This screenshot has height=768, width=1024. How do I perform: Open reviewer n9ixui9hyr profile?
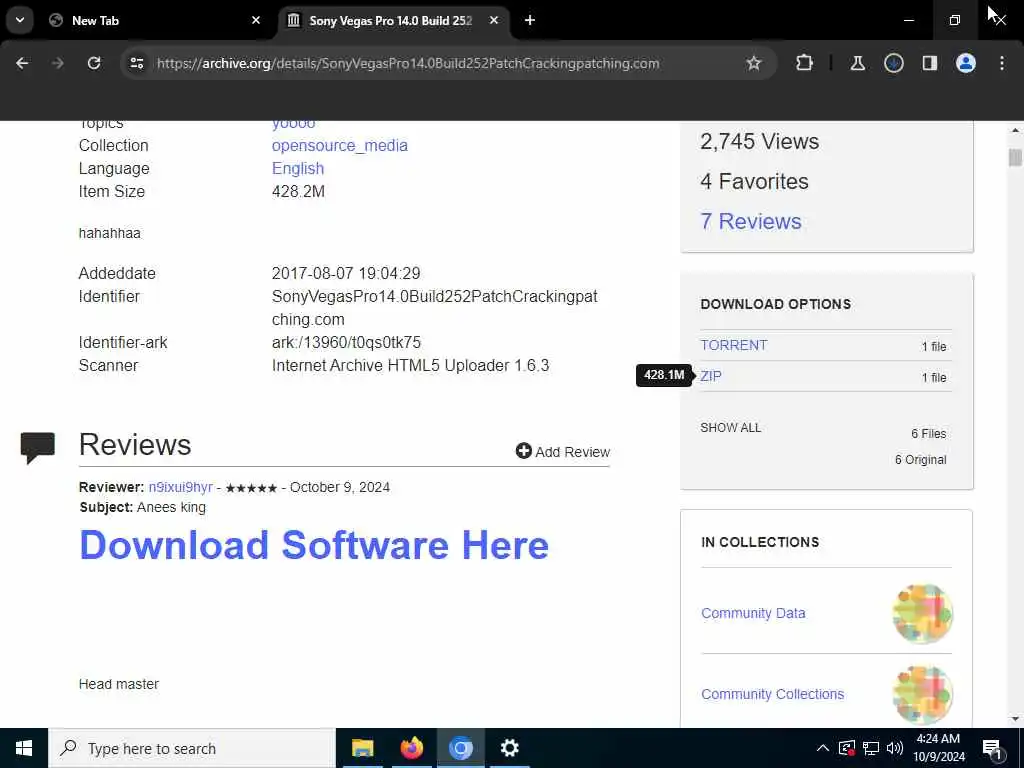click(180, 487)
